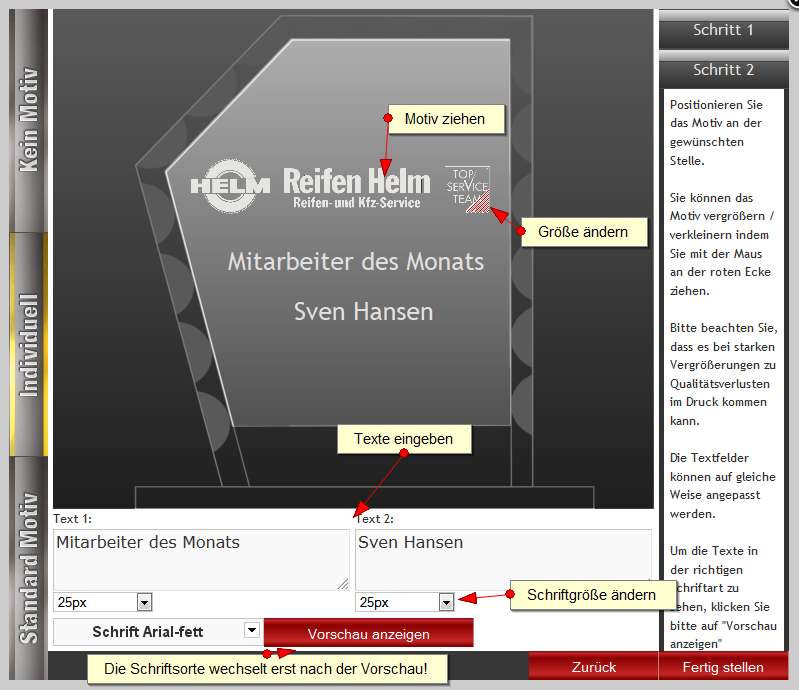799x690 pixels.
Task: Expand the Schritt 2 panel
Action: click(723, 70)
